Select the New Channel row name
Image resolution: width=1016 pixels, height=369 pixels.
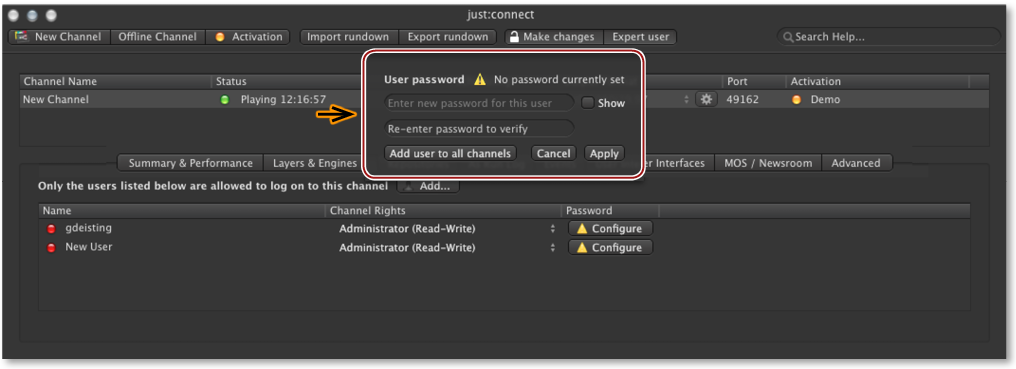pos(56,100)
